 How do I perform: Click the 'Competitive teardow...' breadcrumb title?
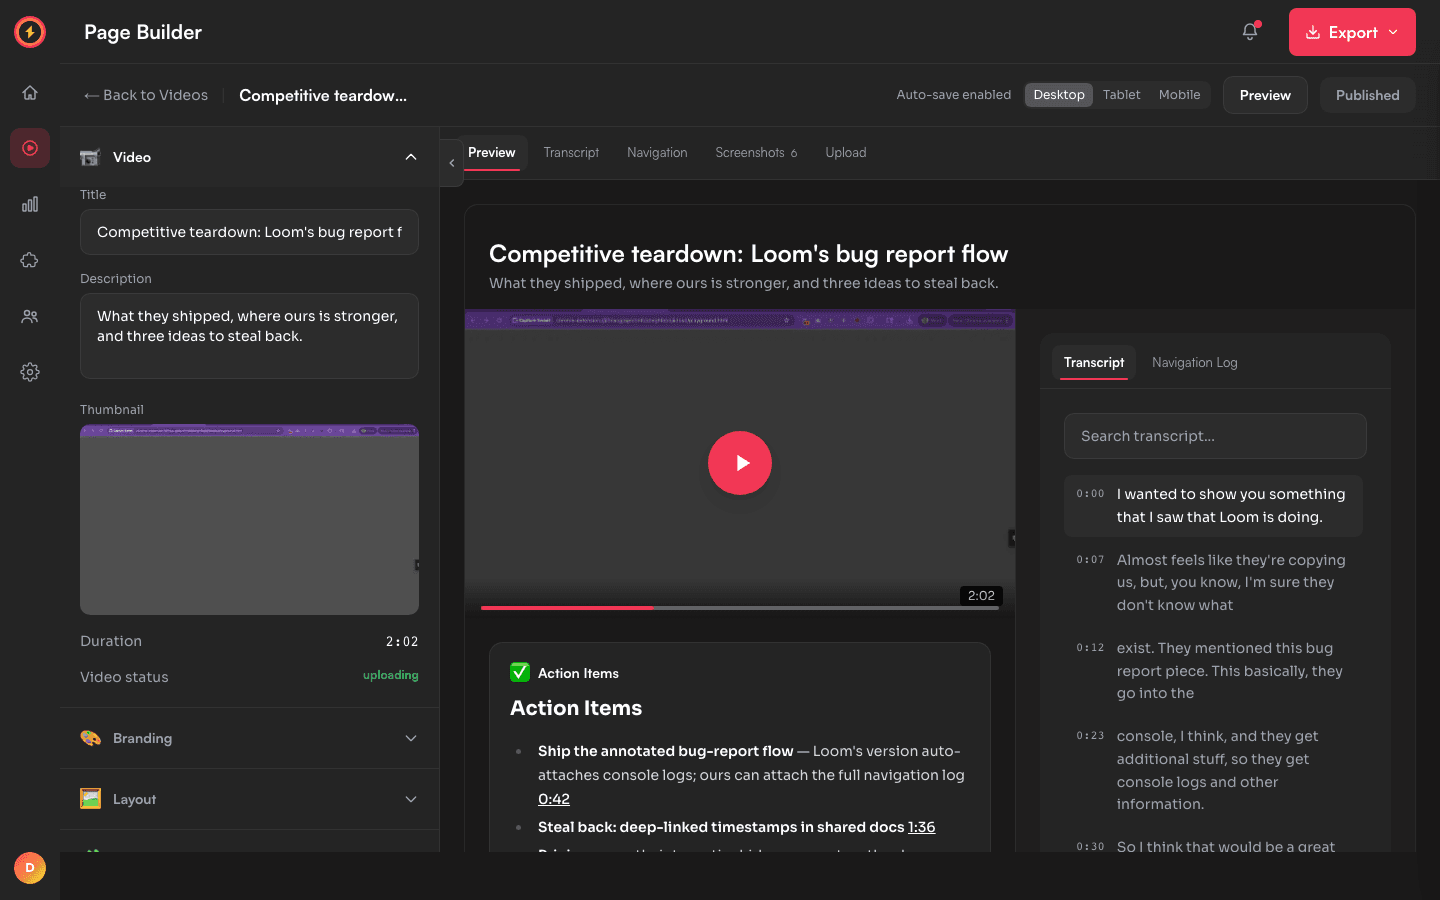click(323, 95)
